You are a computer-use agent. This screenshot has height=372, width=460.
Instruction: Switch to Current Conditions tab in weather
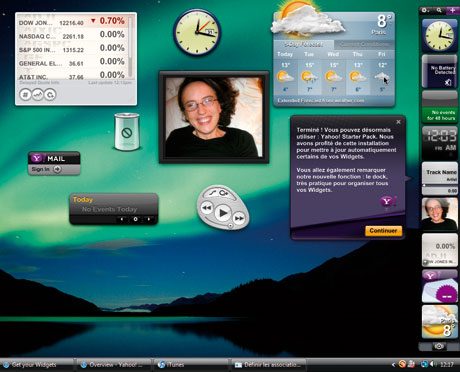pyautogui.click(x=364, y=45)
